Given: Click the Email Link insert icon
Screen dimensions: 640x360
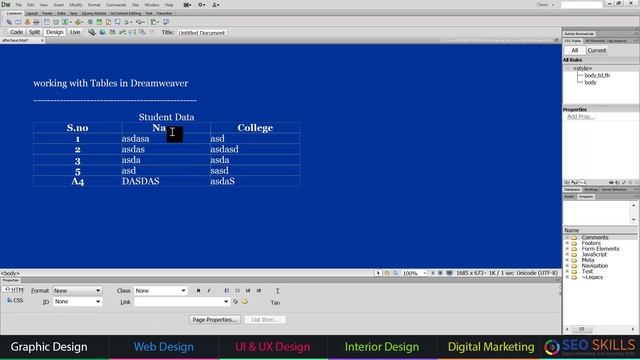Looking at the screenshot, I should pos(18,22).
